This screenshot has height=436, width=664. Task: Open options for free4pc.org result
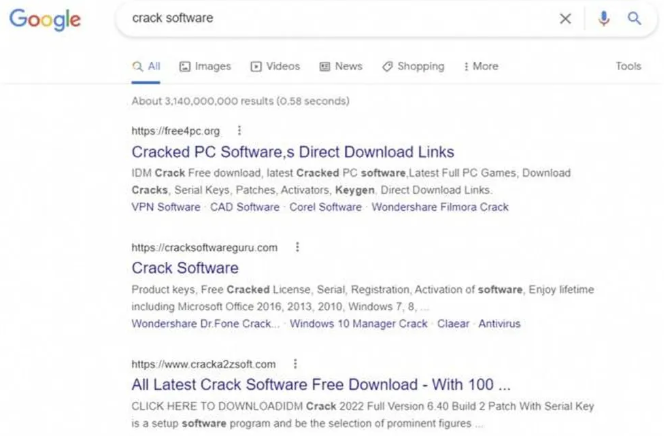click(x=239, y=130)
